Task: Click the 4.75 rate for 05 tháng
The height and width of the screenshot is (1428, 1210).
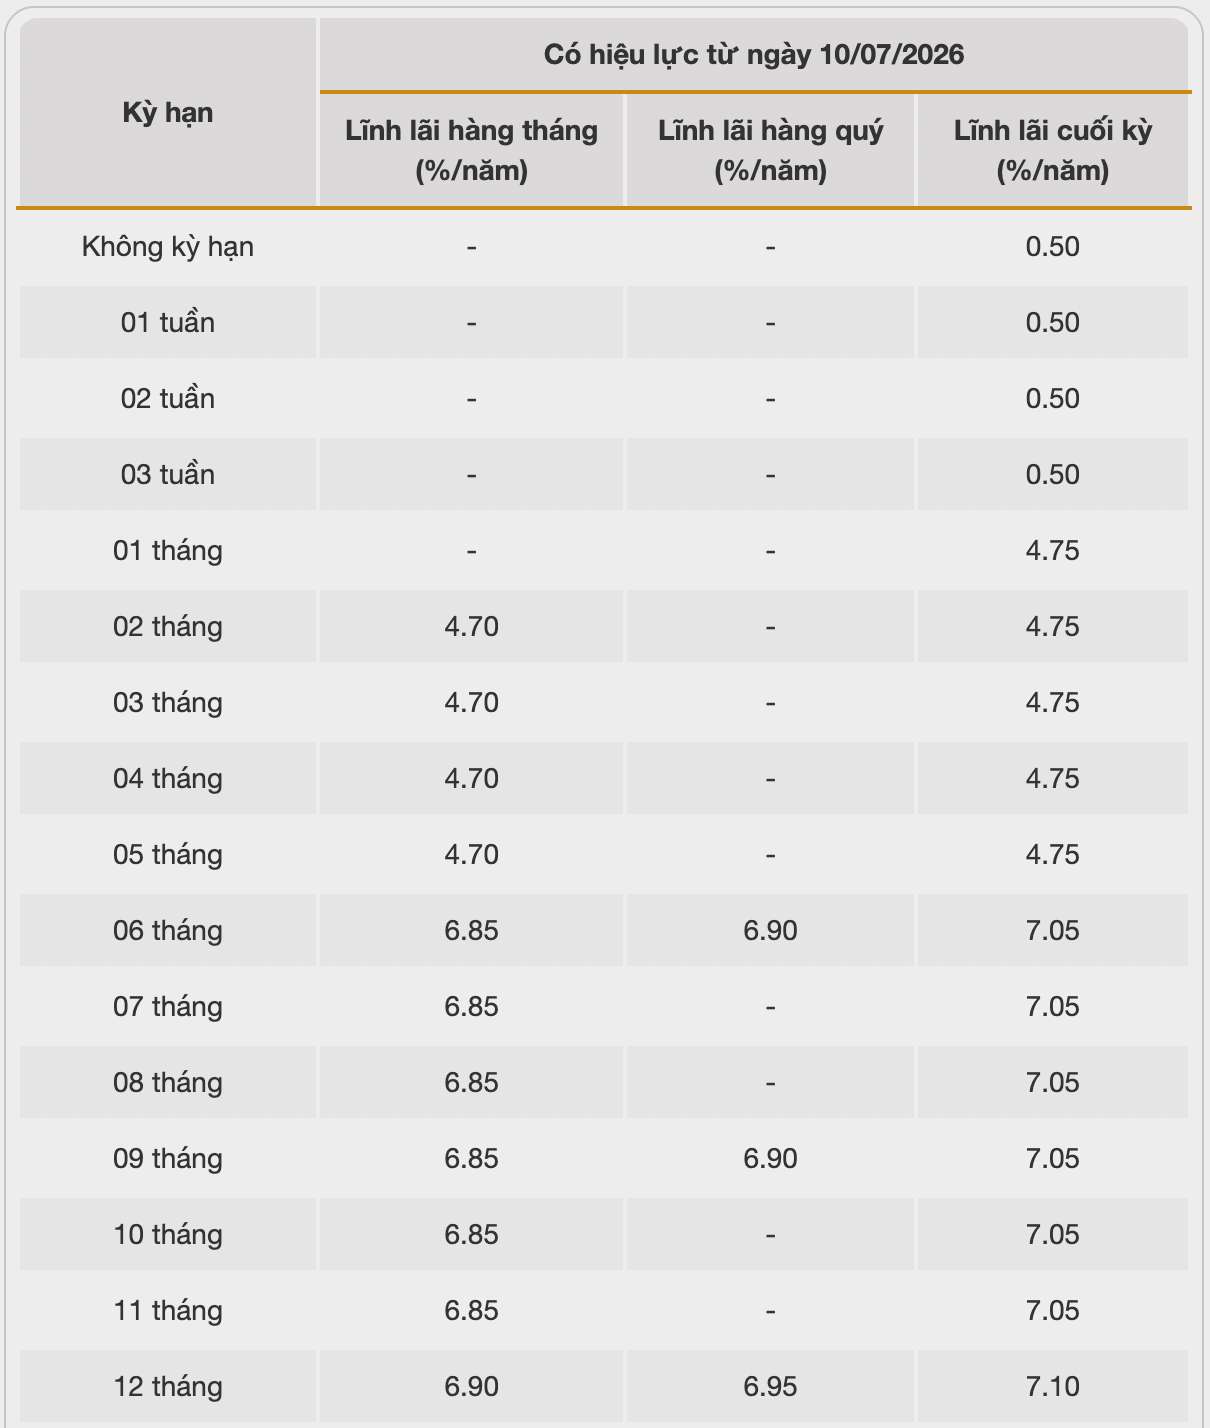Action: pos(1053,854)
